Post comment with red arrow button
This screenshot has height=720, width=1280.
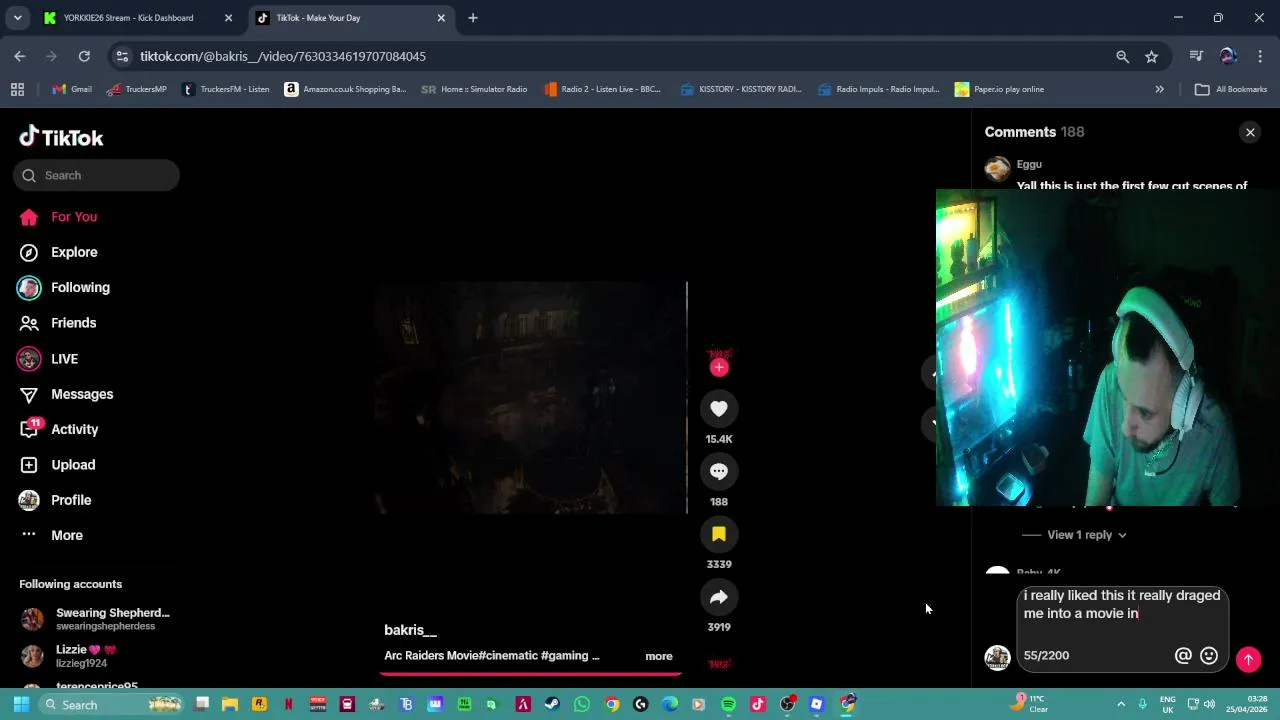coord(1248,659)
